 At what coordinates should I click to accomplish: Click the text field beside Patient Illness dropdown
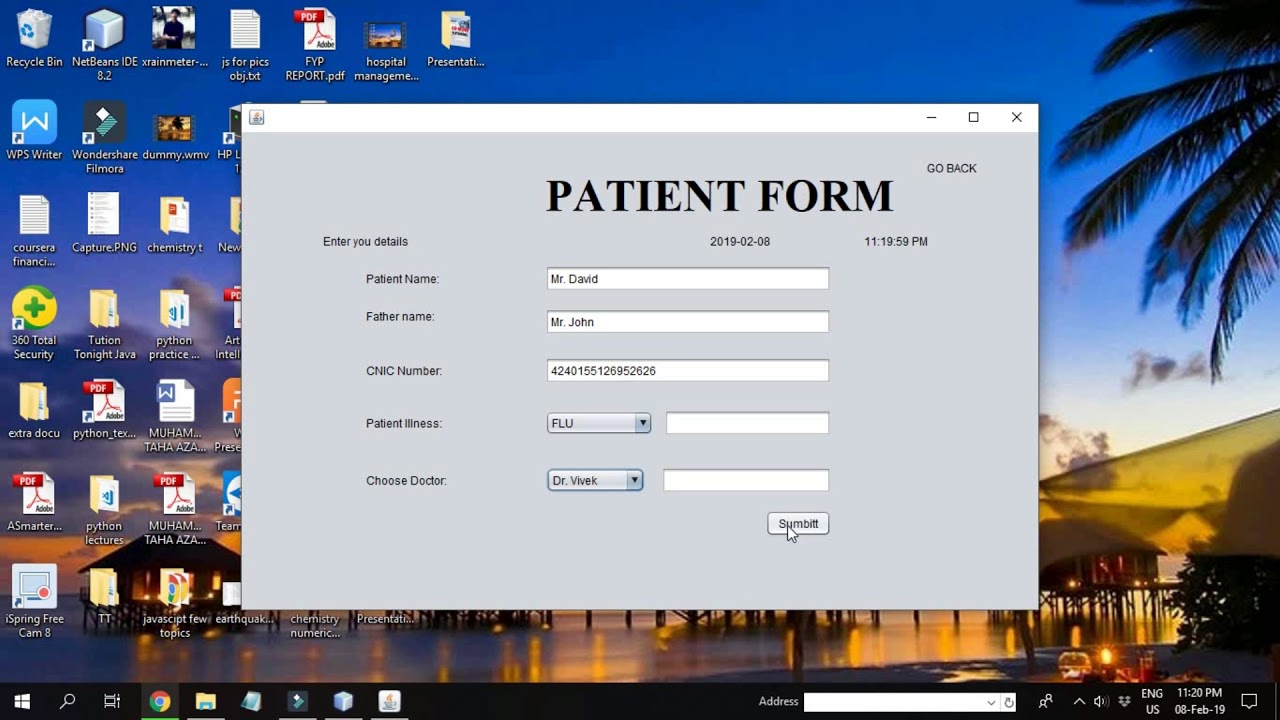(747, 423)
